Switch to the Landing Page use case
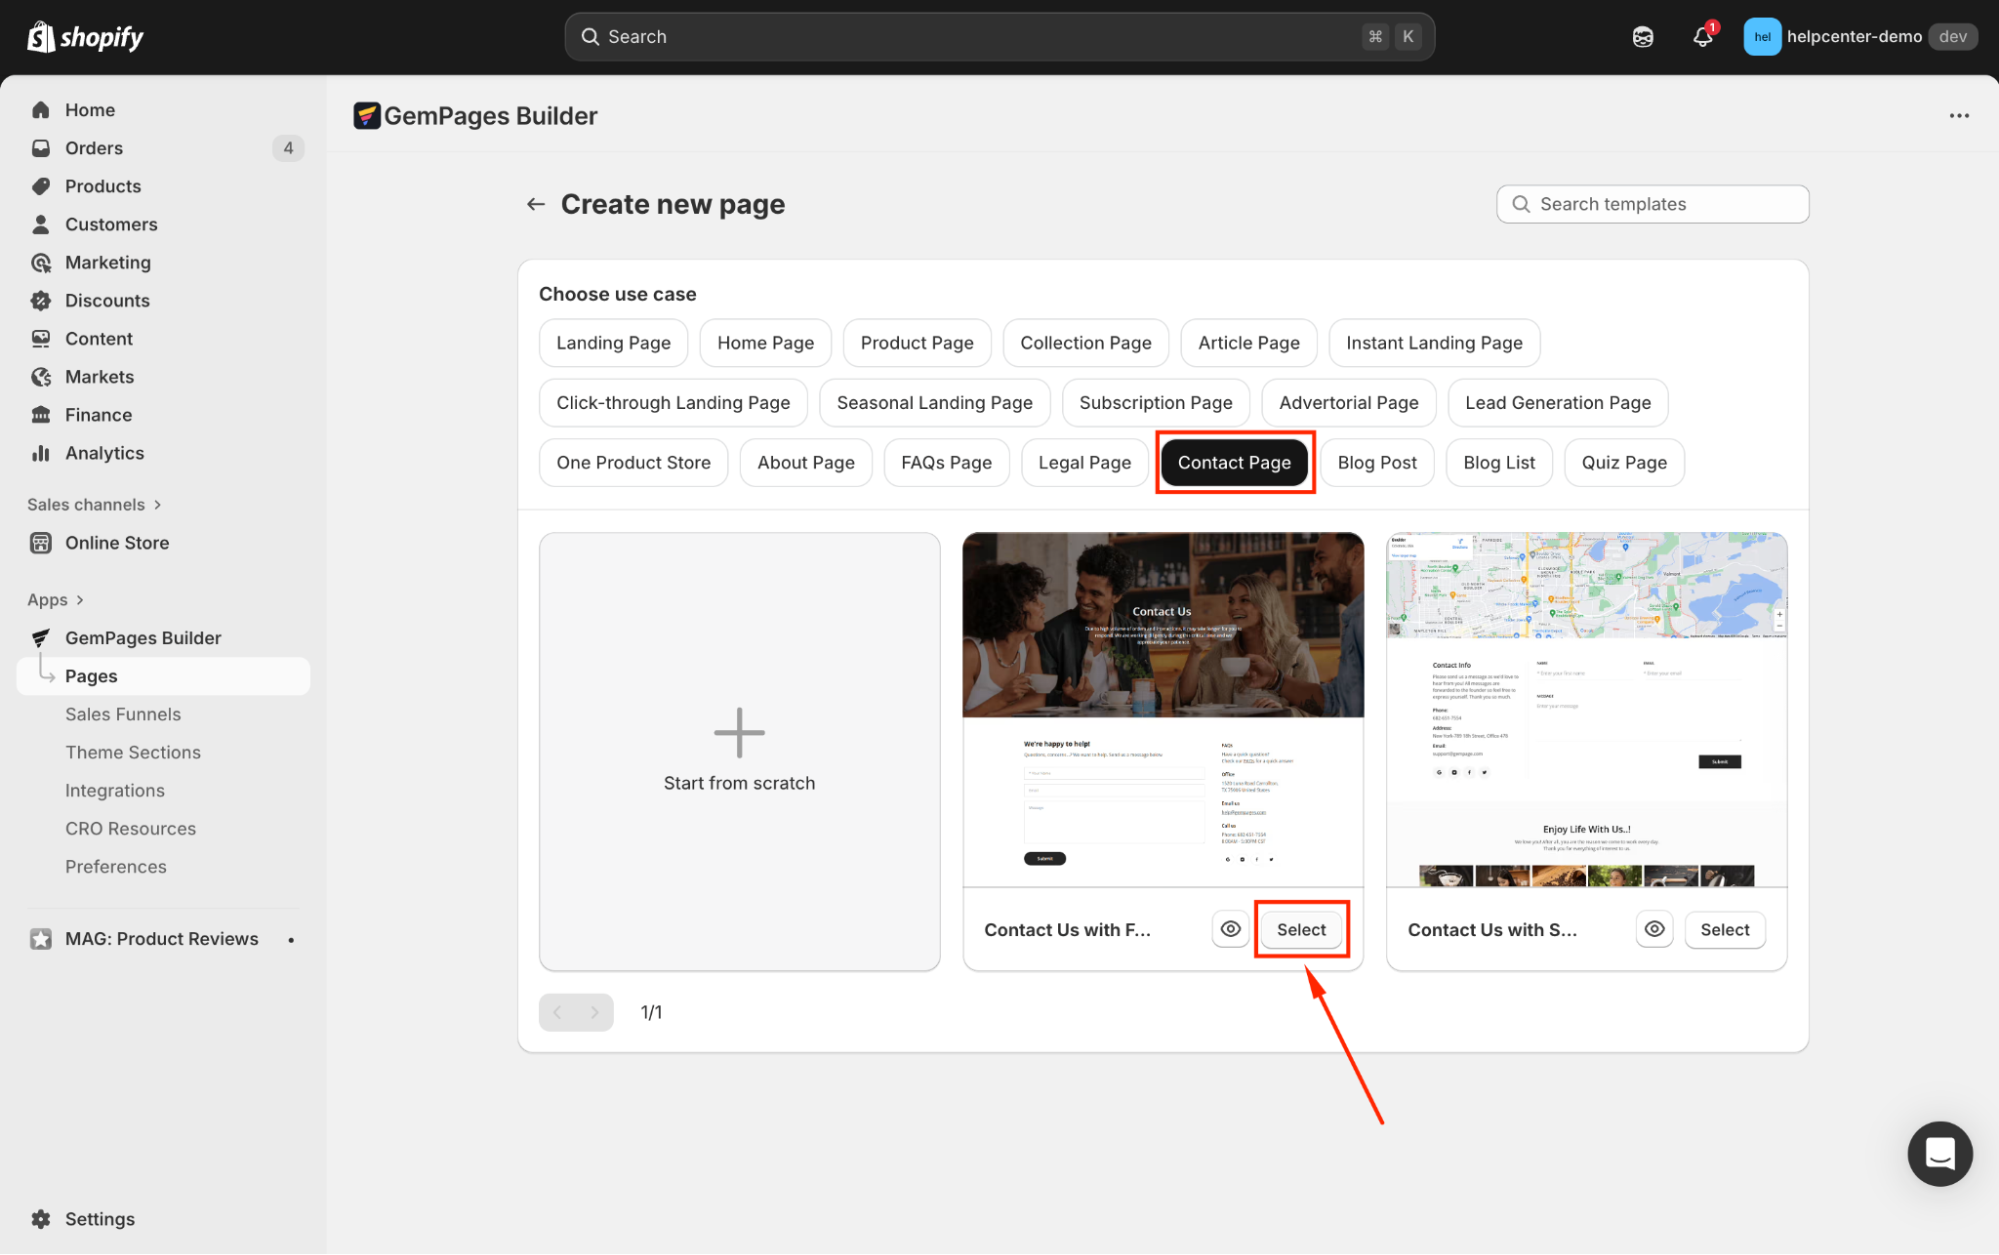 [x=613, y=343]
